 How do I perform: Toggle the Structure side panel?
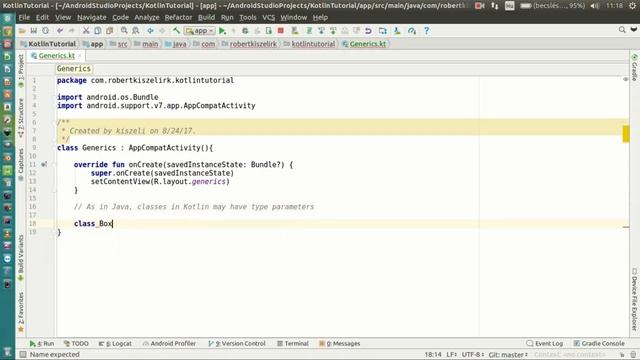21,118
